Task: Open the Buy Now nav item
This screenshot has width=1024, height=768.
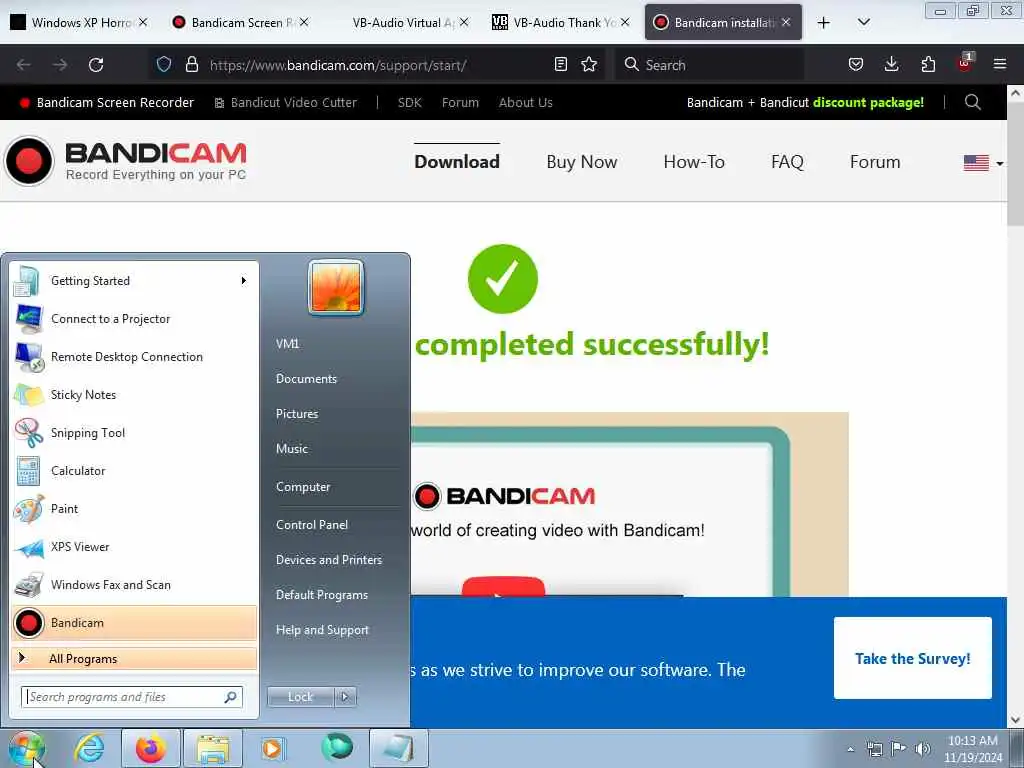Action: [581, 162]
